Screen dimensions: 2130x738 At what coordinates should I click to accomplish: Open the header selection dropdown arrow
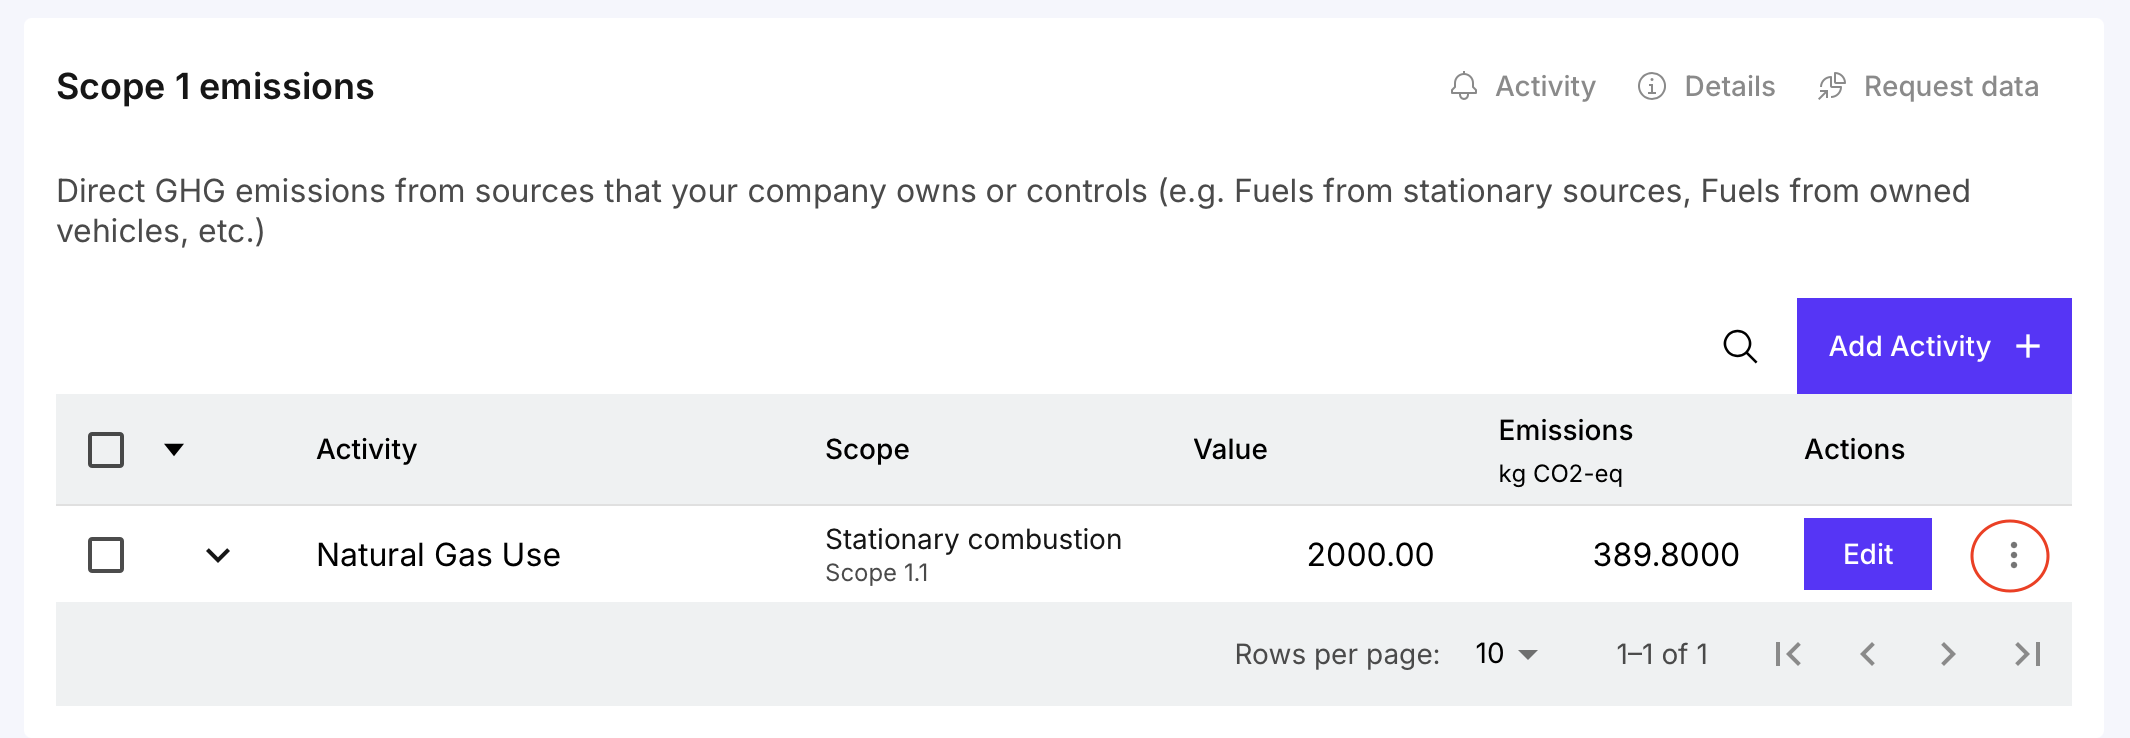point(174,450)
